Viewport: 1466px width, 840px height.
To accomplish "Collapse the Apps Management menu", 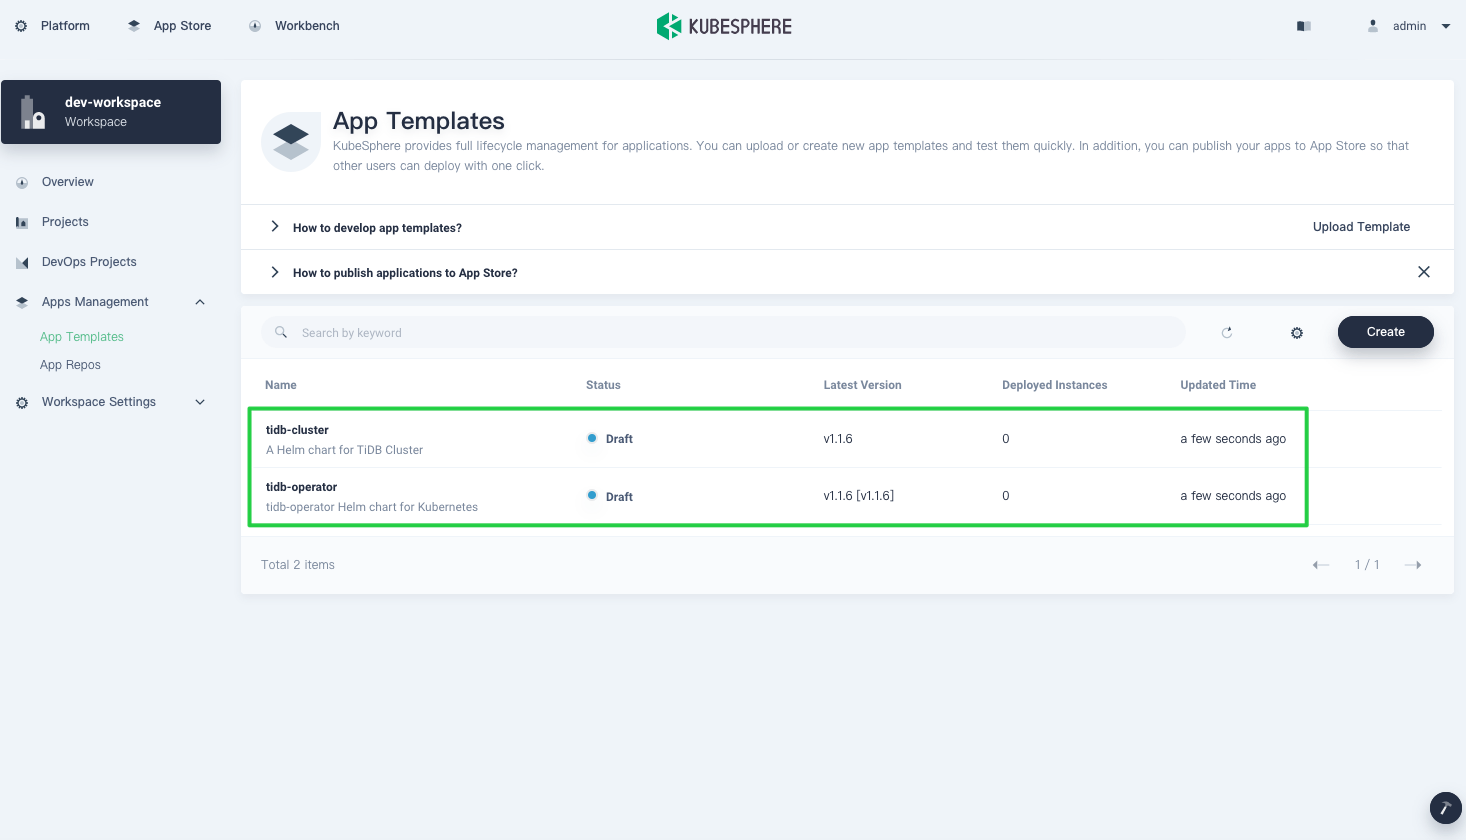I will click(200, 302).
